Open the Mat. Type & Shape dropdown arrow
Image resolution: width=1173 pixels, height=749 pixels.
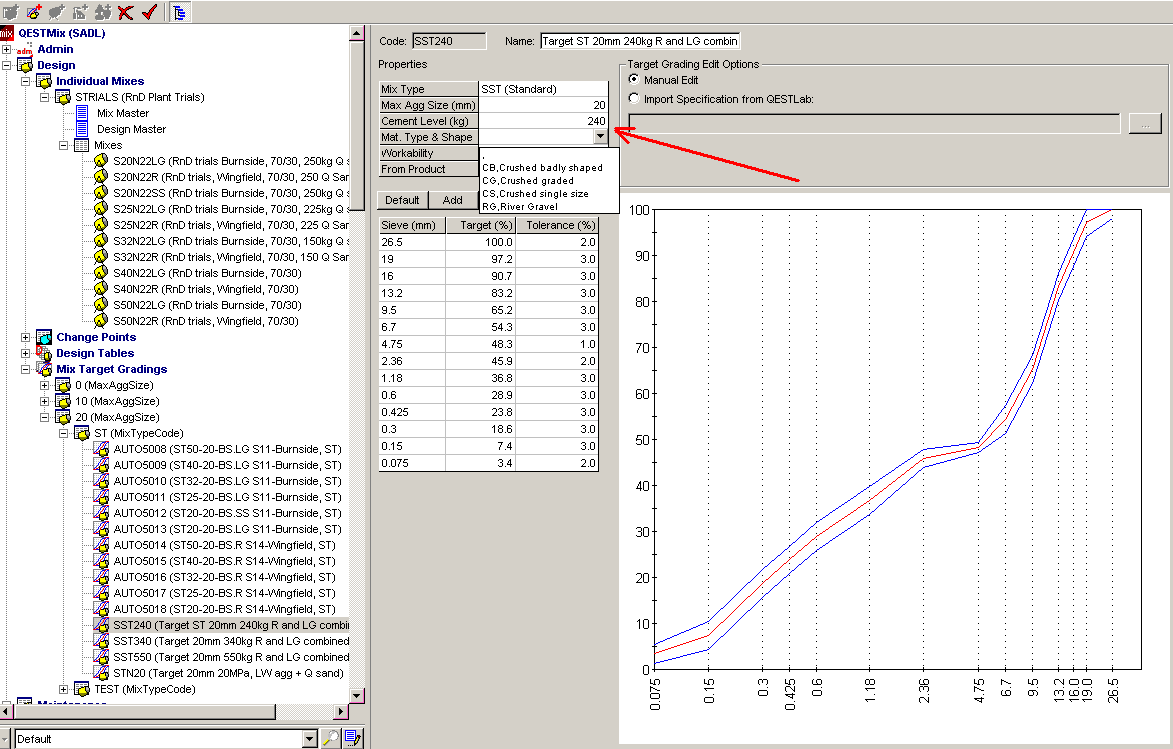point(599,136)
